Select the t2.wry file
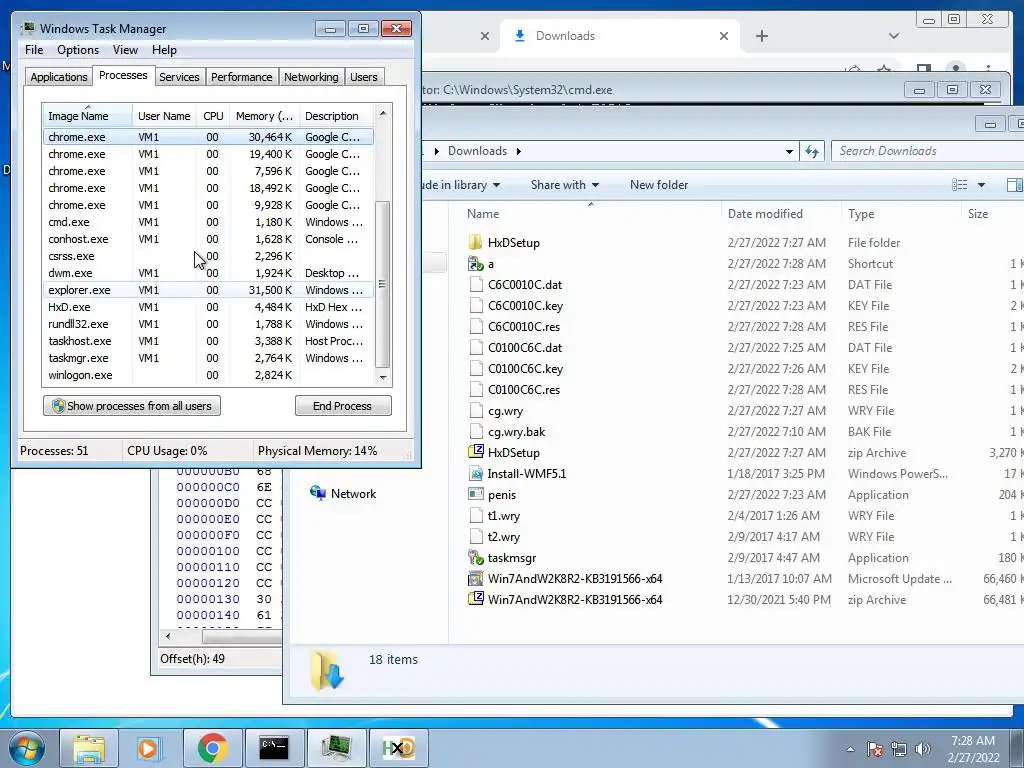 coord(504,537)
